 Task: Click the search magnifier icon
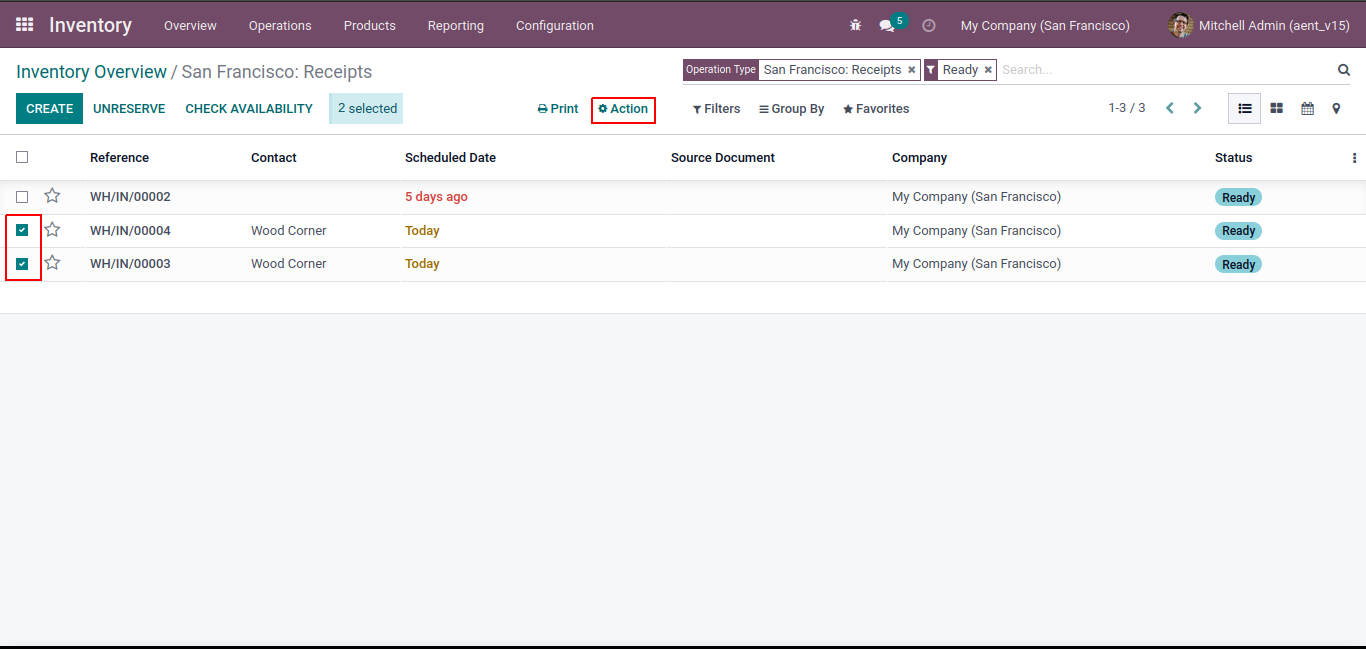tap(1344, 70)
